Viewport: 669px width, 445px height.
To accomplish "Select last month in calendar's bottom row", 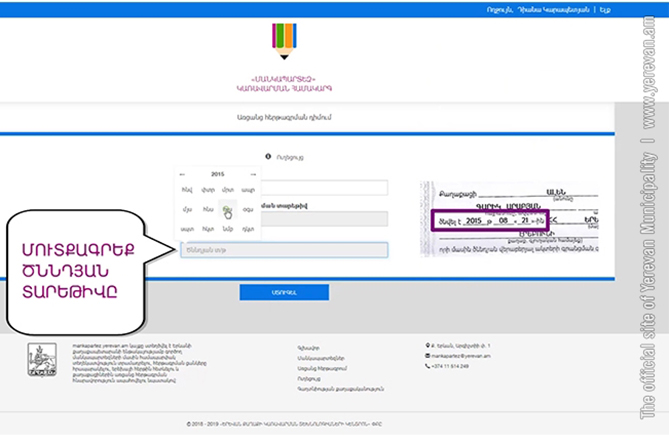I will [247, 229].
